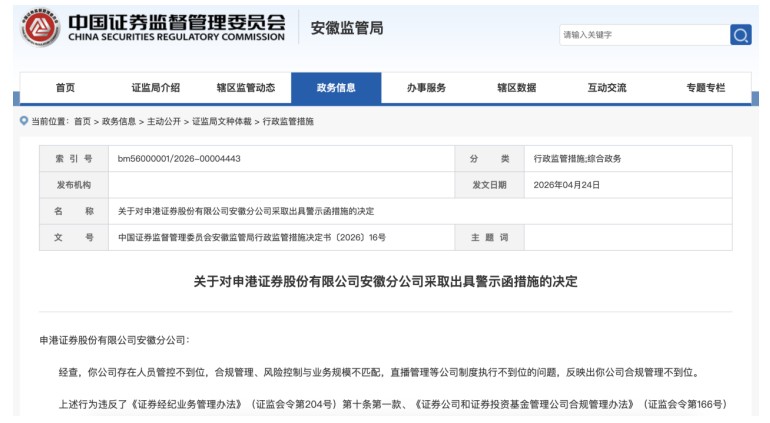
Task: Open the 专题专栏 navigation tab
Action: (706, 87)
